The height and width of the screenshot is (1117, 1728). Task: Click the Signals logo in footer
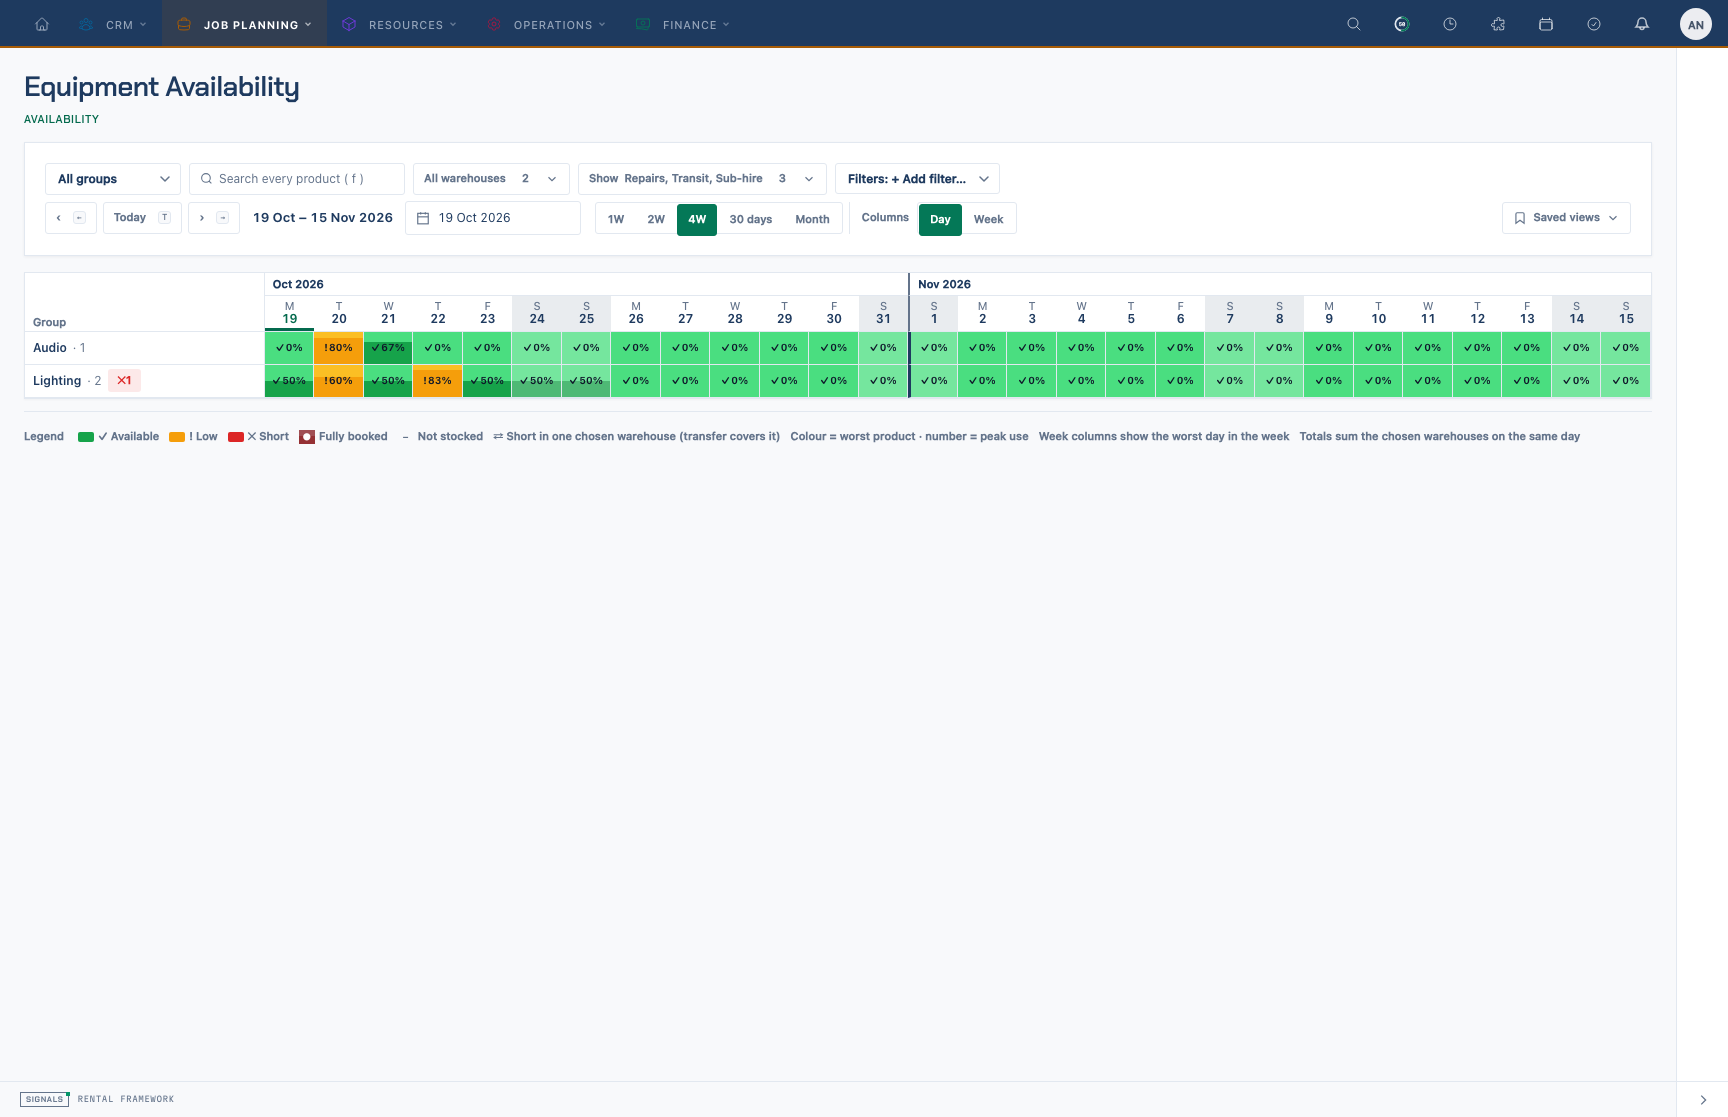point(45,1099)
